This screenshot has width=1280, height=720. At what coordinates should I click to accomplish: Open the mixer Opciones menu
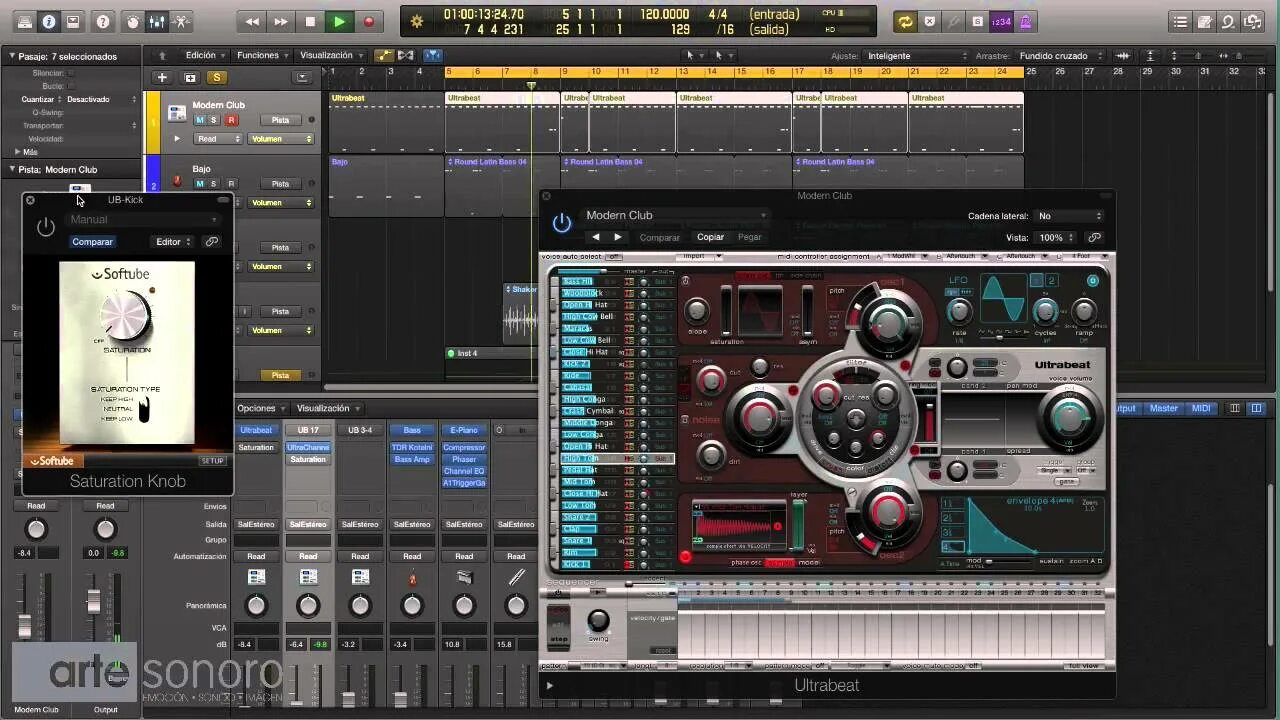[261, 408]
